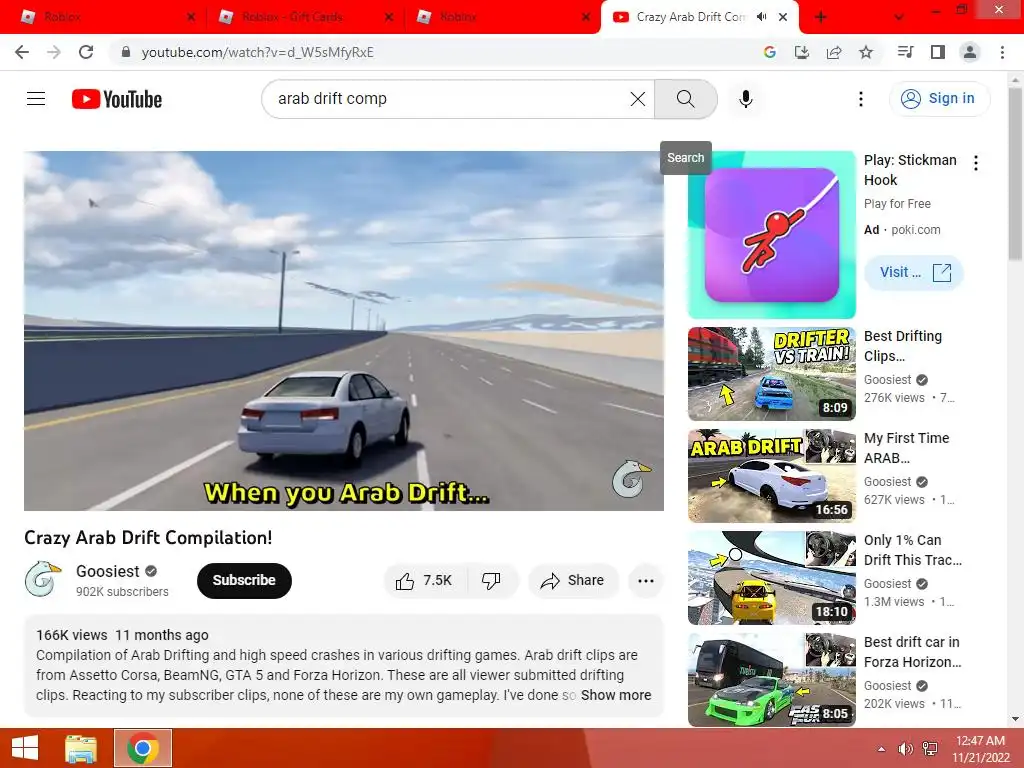Go to YouTube home via logo
This screenshot has width=1024, height=768.
pyautogui.click(x=117, y=99)
